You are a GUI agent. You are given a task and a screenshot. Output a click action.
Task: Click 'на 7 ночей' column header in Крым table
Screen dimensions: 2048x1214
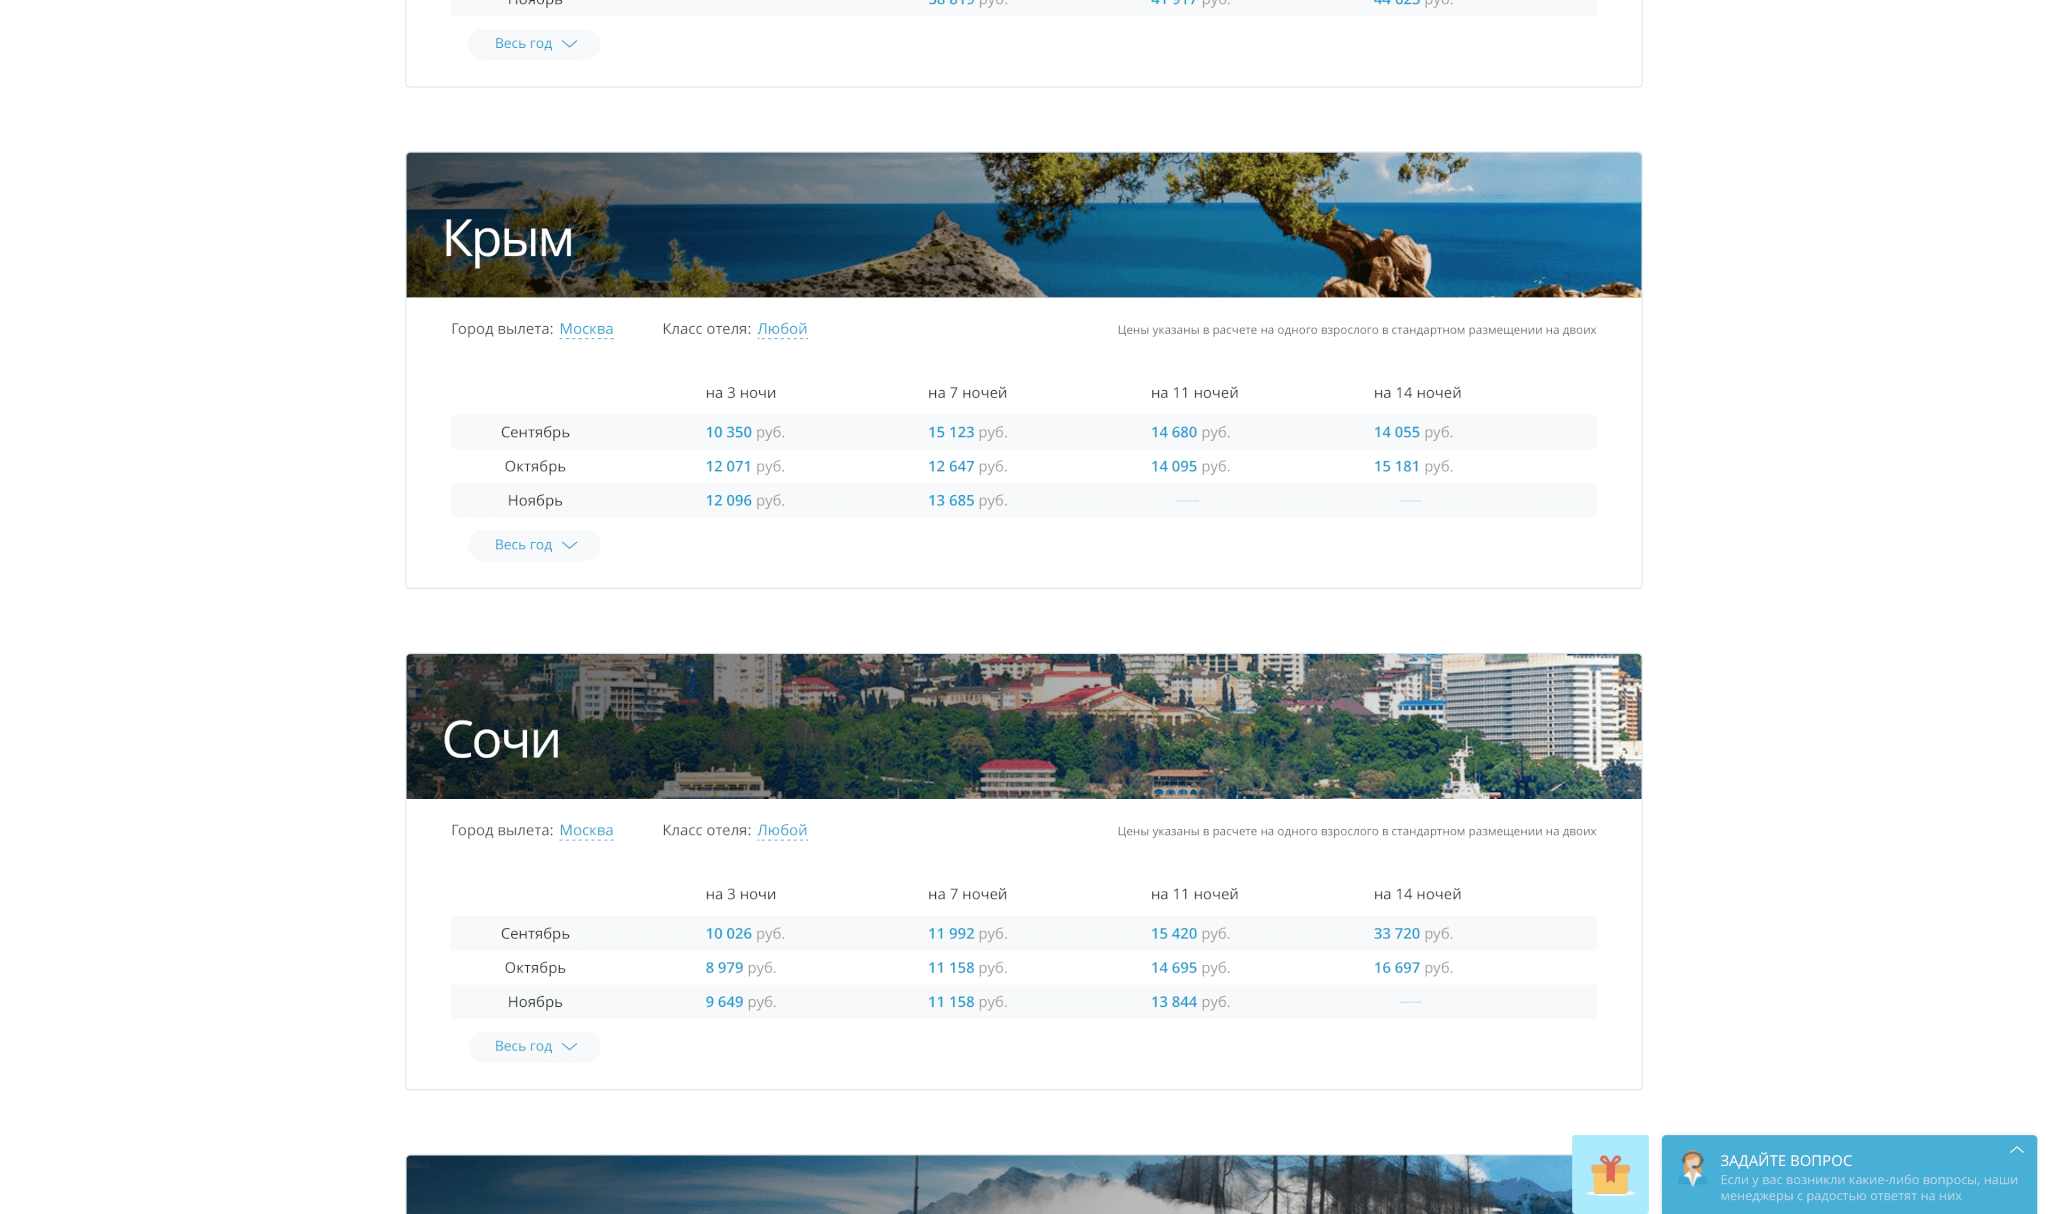pyautogui.click(x=967, y=393)
